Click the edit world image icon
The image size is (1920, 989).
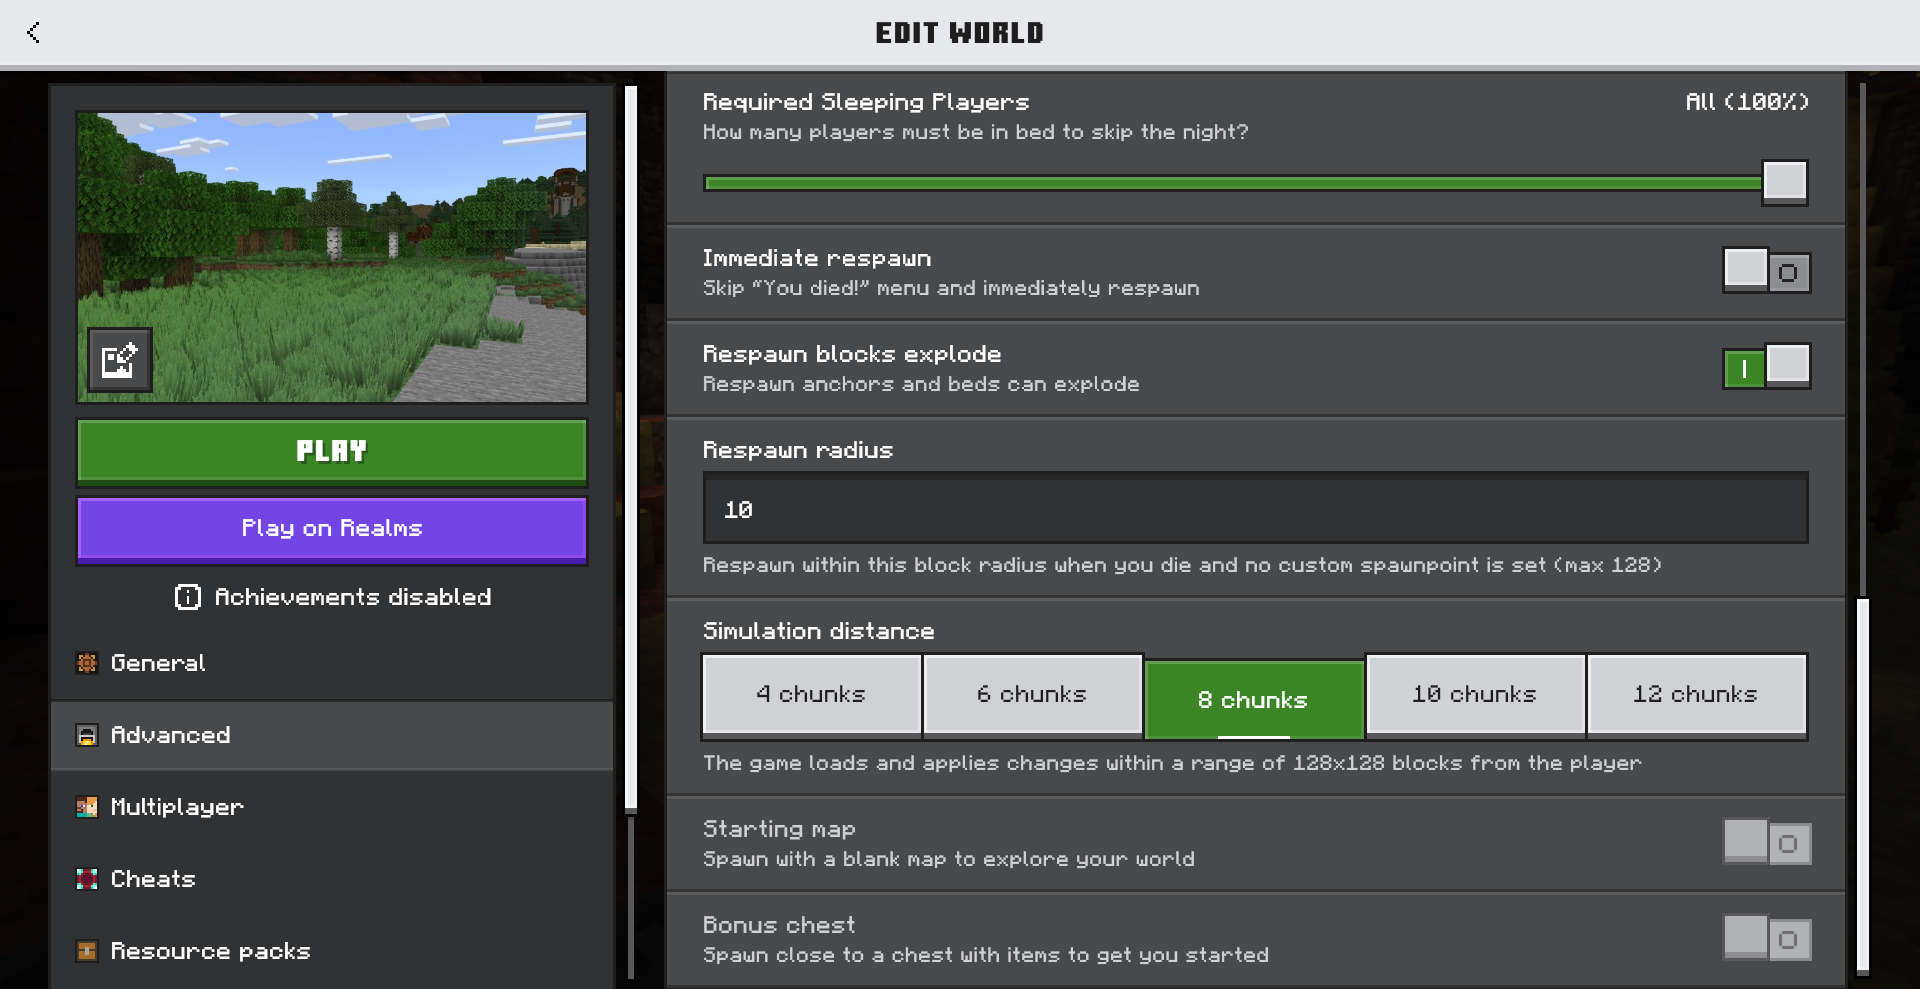pos(120,360)
